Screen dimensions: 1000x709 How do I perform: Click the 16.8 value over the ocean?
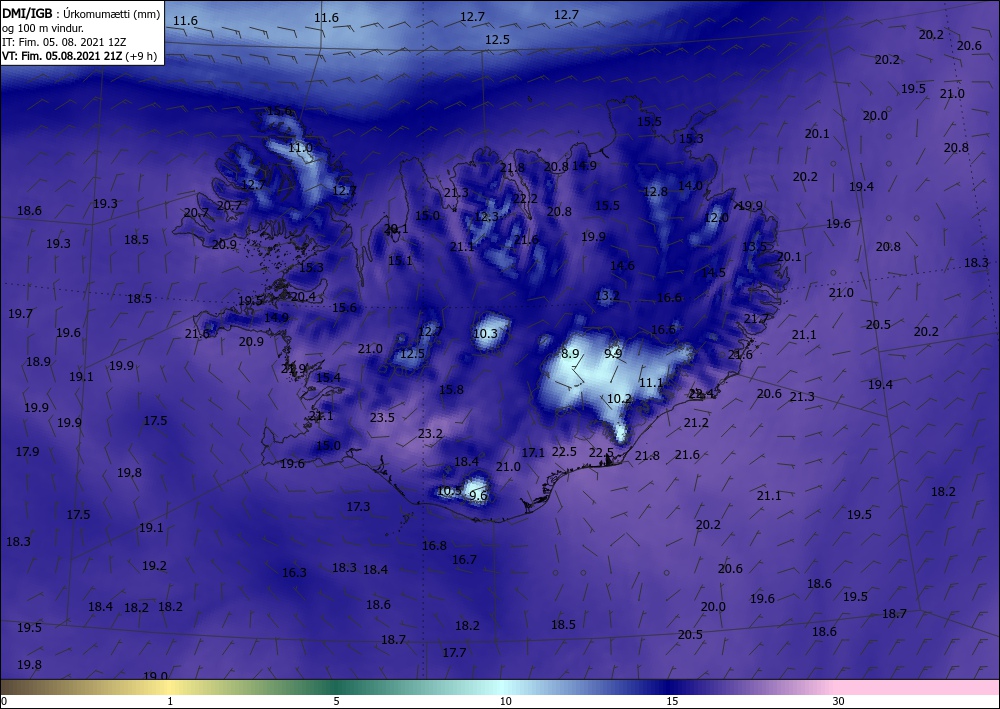pyautogui.click(x=434, y=546)
